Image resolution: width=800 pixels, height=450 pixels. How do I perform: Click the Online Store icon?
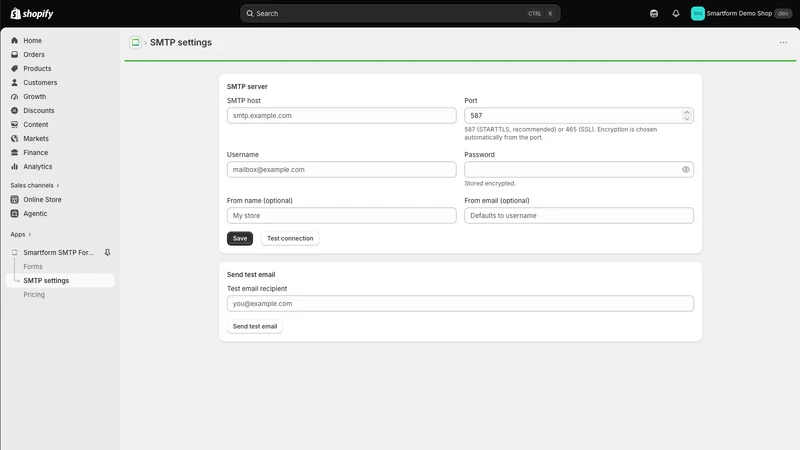14,199
